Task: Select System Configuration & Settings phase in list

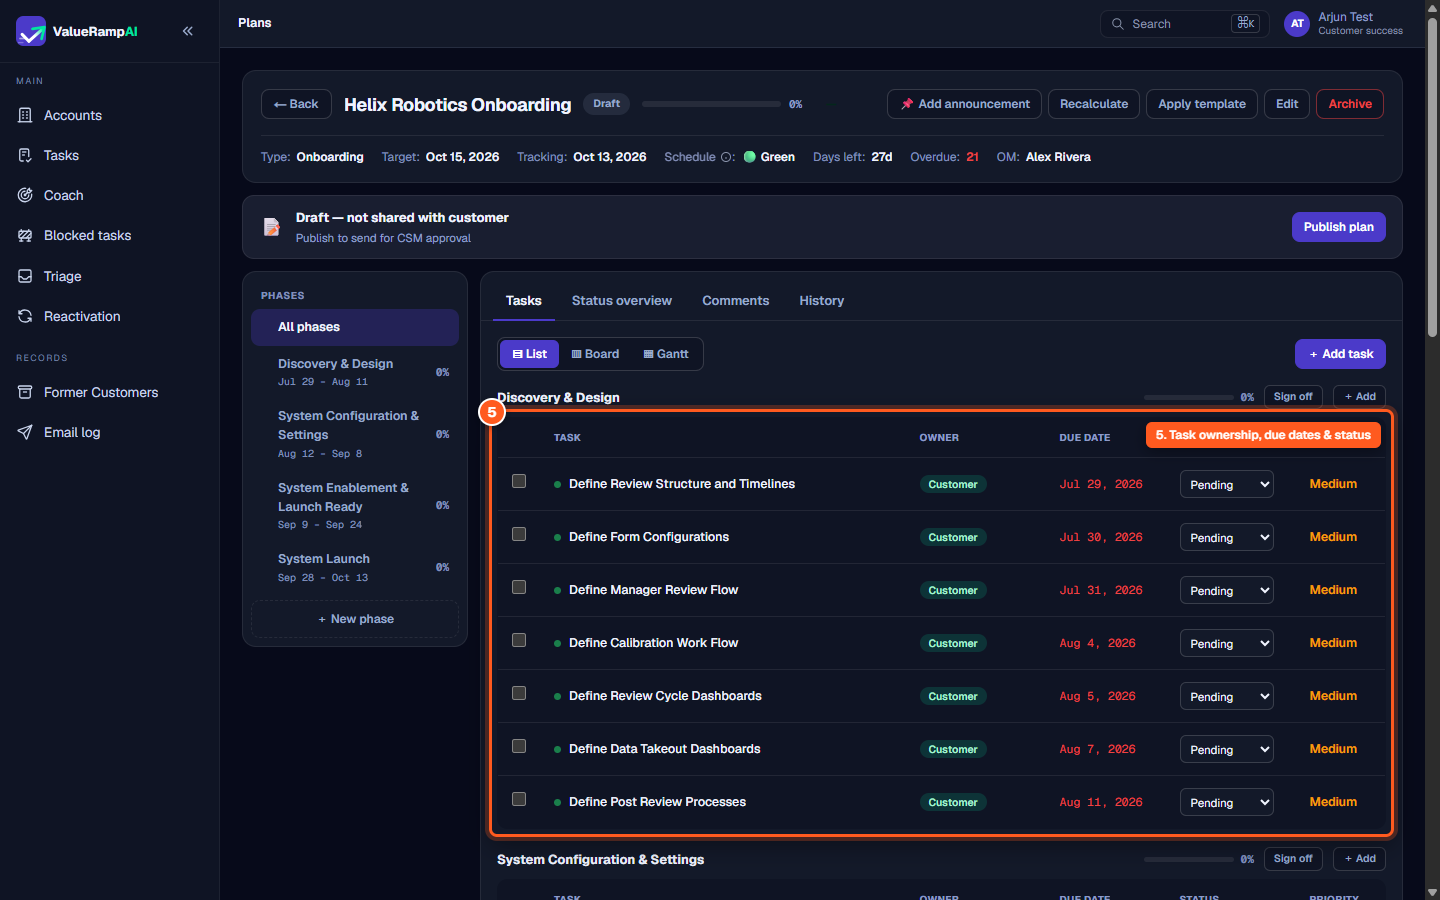Action: [355, 434]
